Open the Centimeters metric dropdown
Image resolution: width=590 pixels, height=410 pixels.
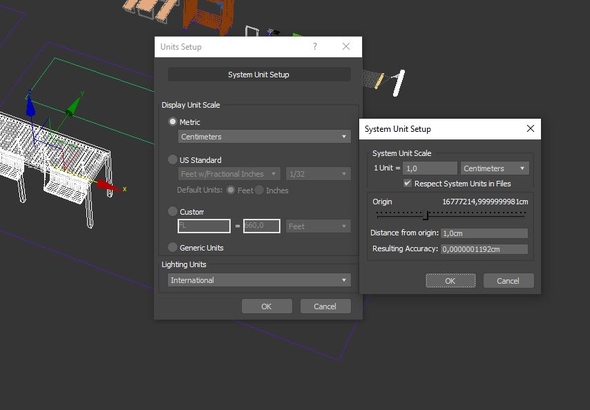coord(265,137)
